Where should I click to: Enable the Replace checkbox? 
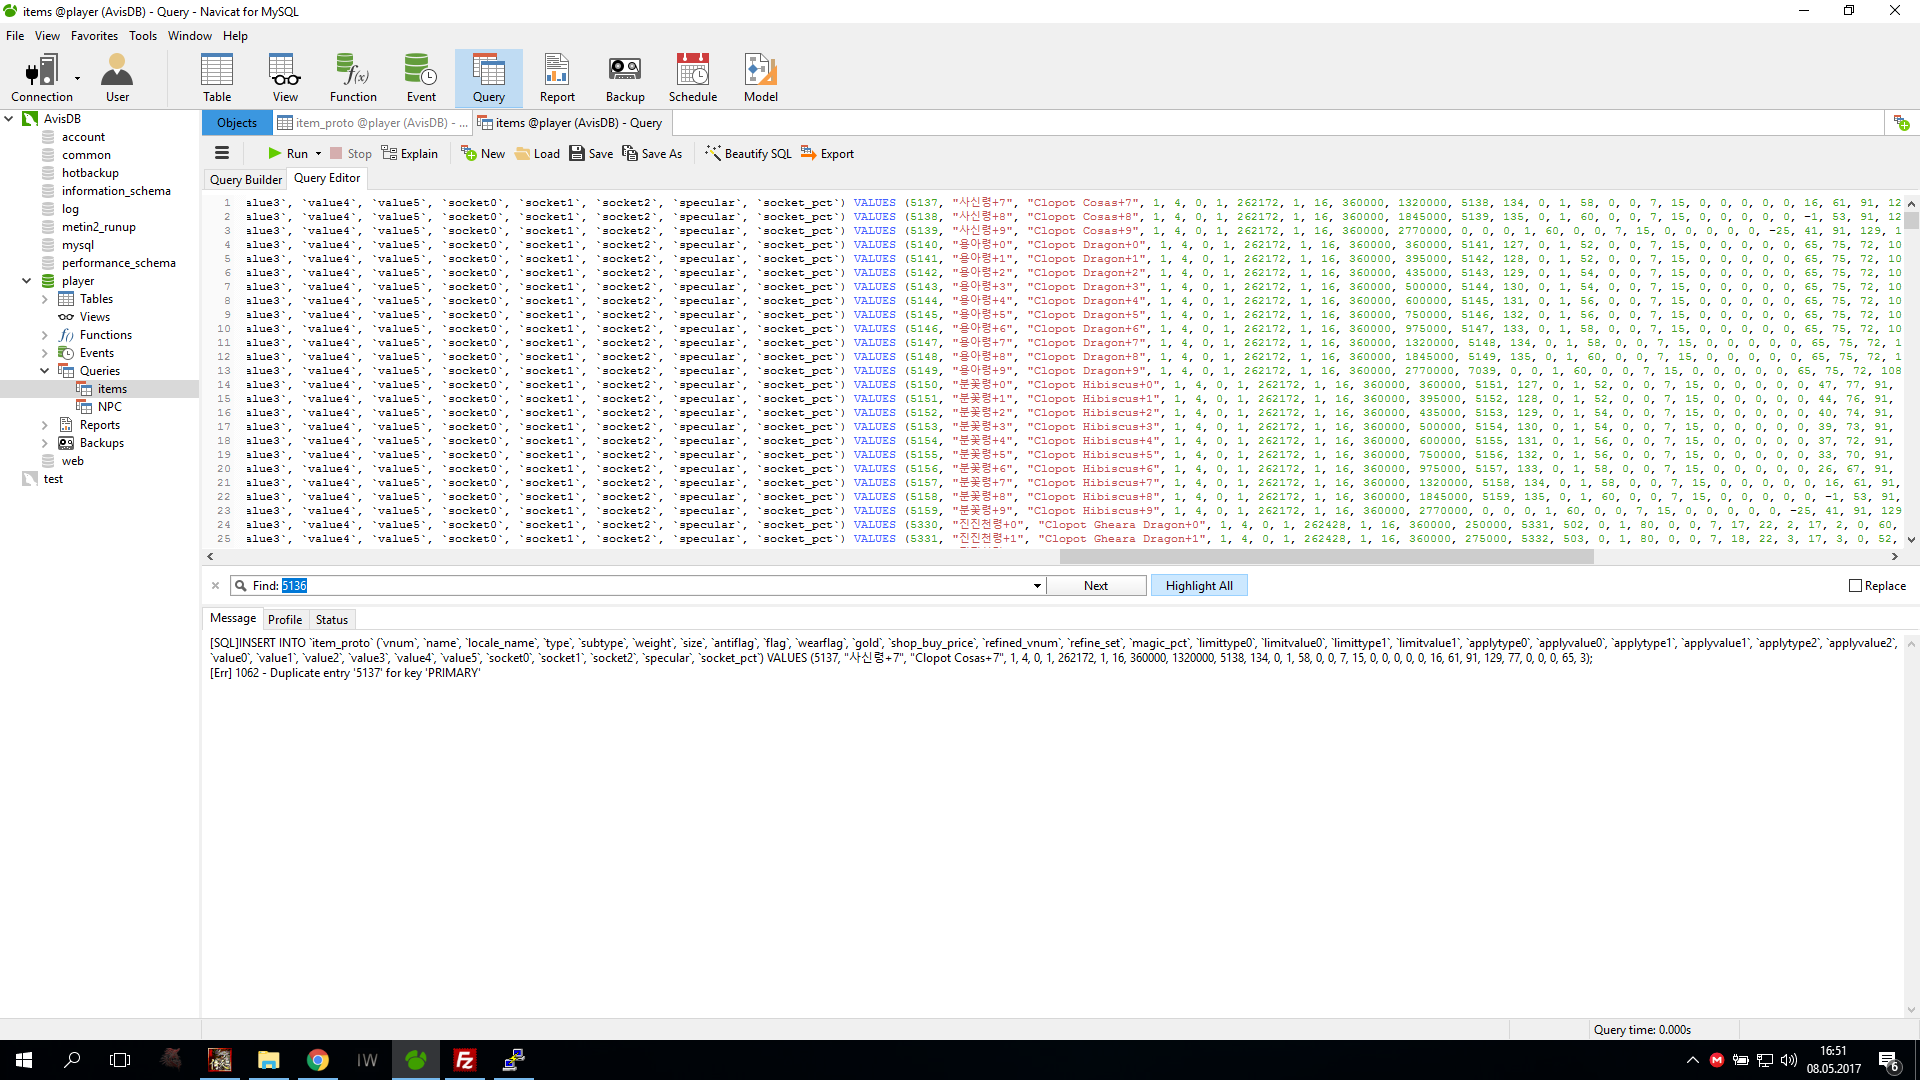pos(1855,586)
